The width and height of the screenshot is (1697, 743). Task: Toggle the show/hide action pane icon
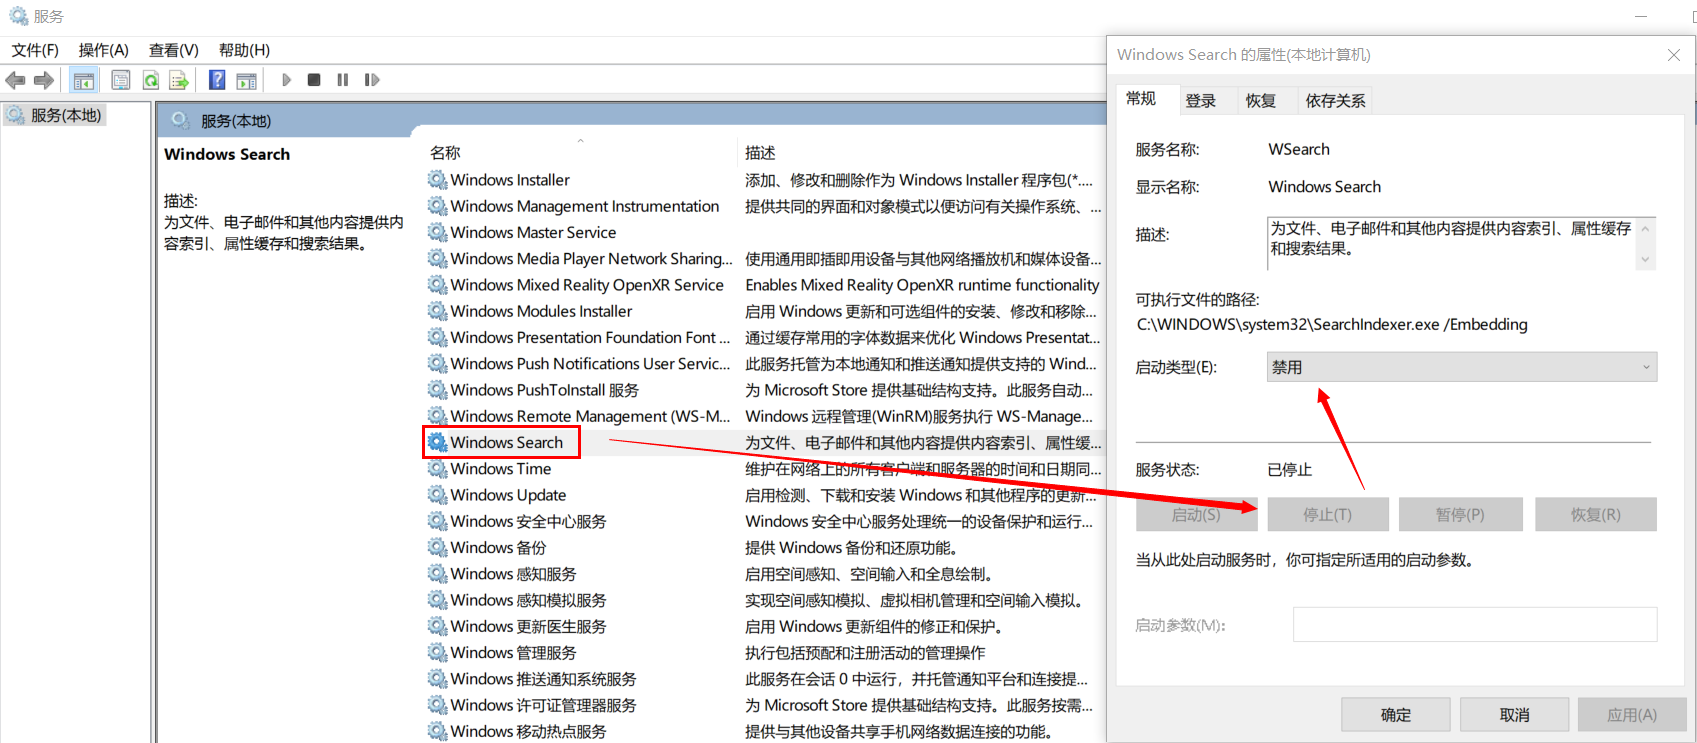246,80
